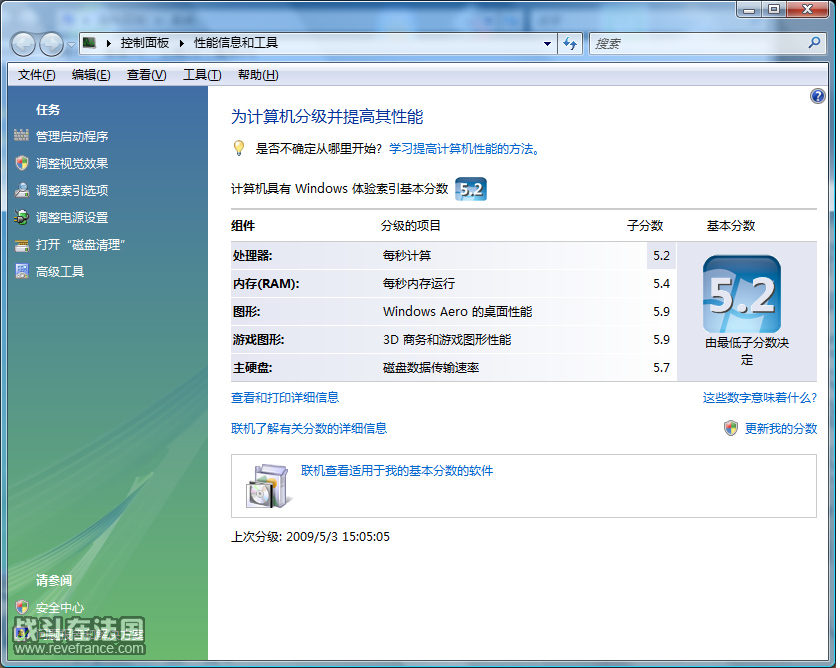The image size is (840, 668).
Task: Click the disk cleanup icon in sidebar
Action: (21, 245)
